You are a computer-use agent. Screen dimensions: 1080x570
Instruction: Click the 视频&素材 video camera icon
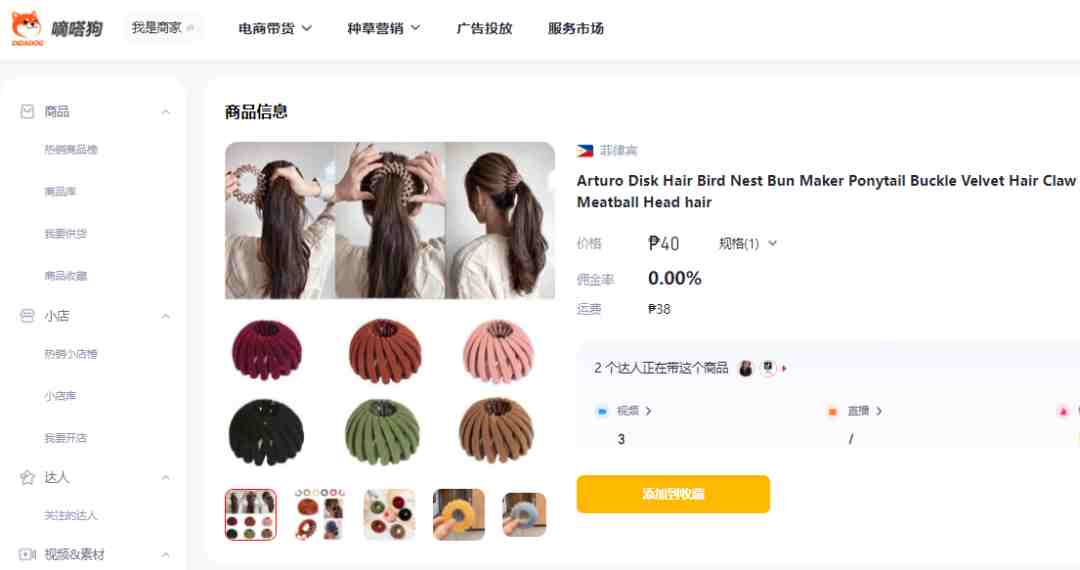tap(27, 554)
